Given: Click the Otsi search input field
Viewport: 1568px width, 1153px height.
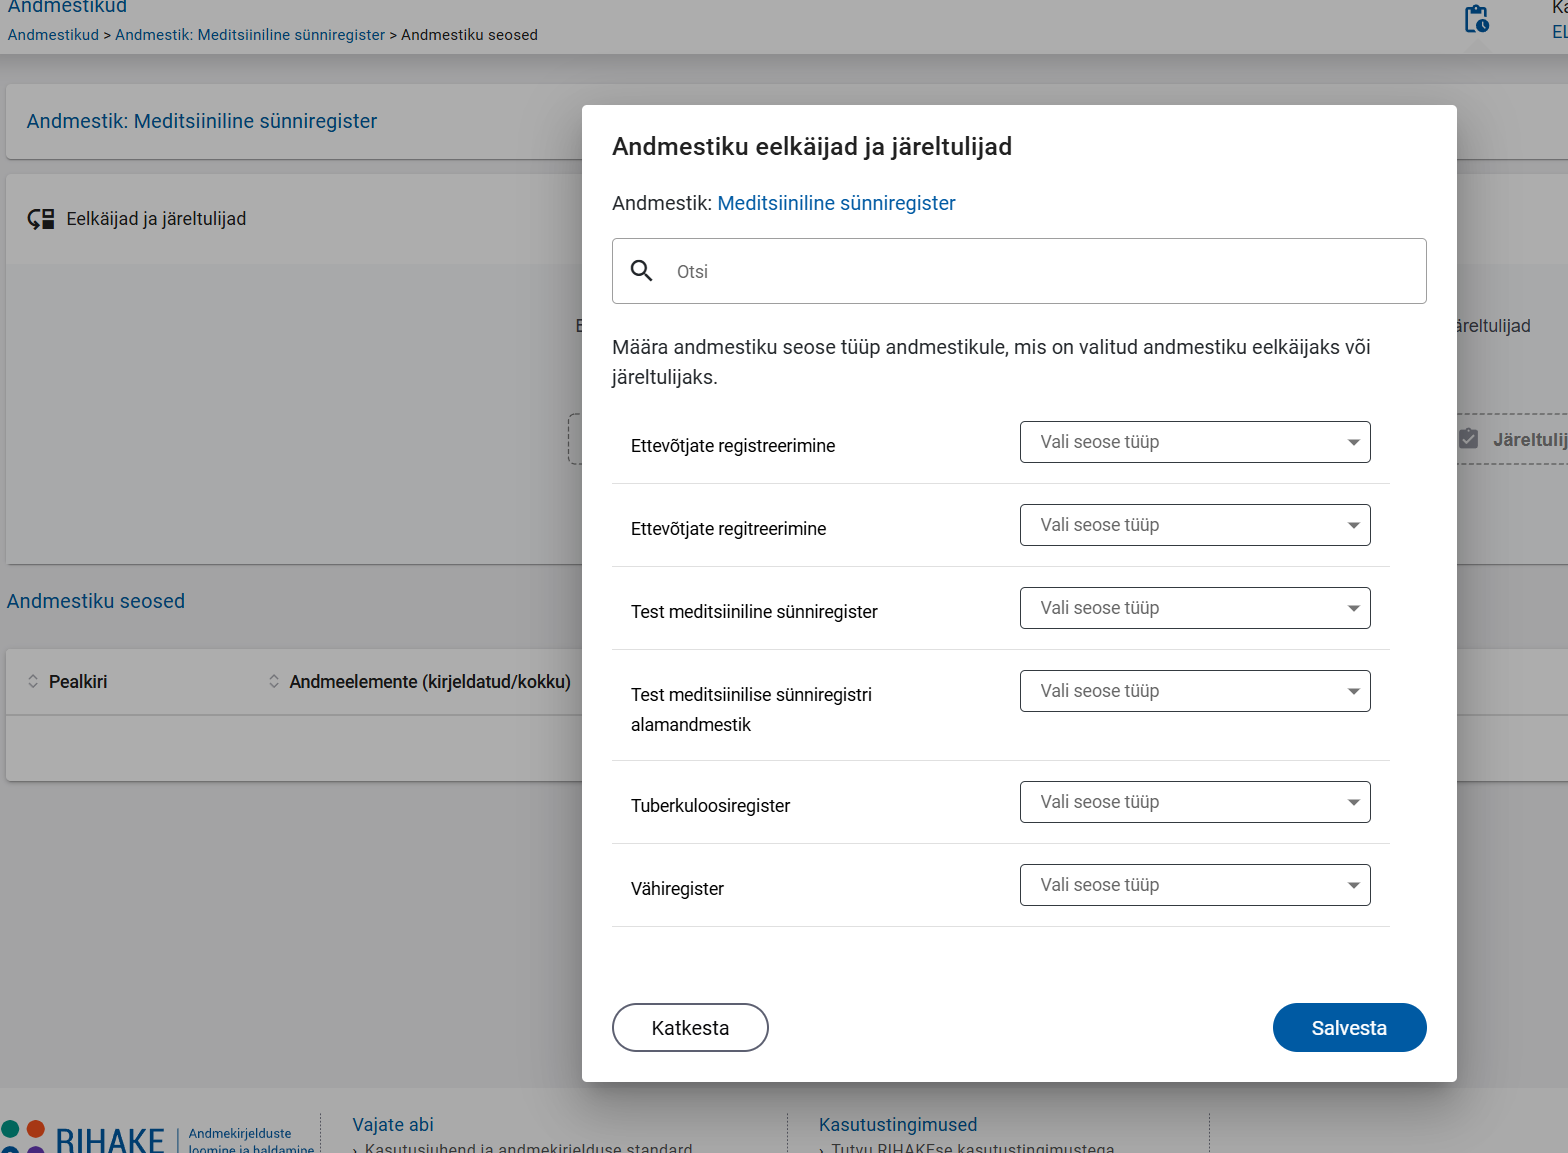Looking at the screenshot, I should (1040, 271).
